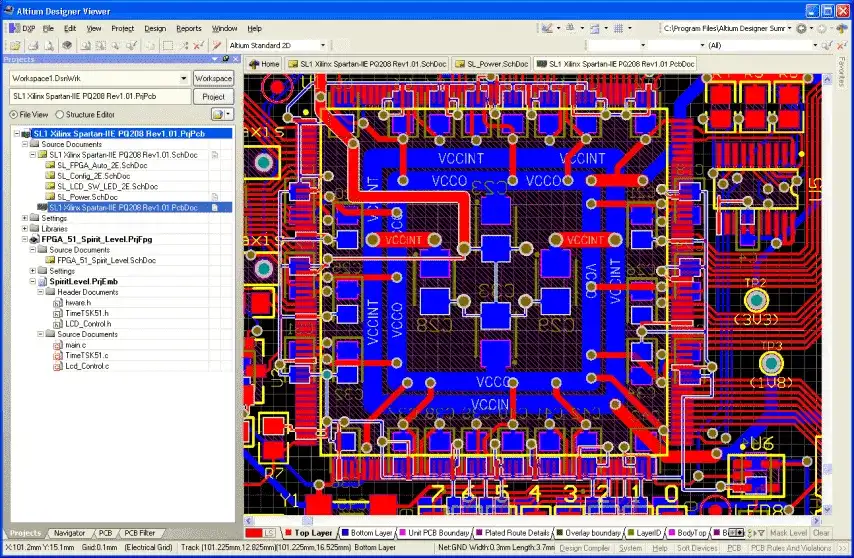
Task: Open the Altium Standard 2D view dropdown
Action: pyautogui.click(x=322, y=45)
